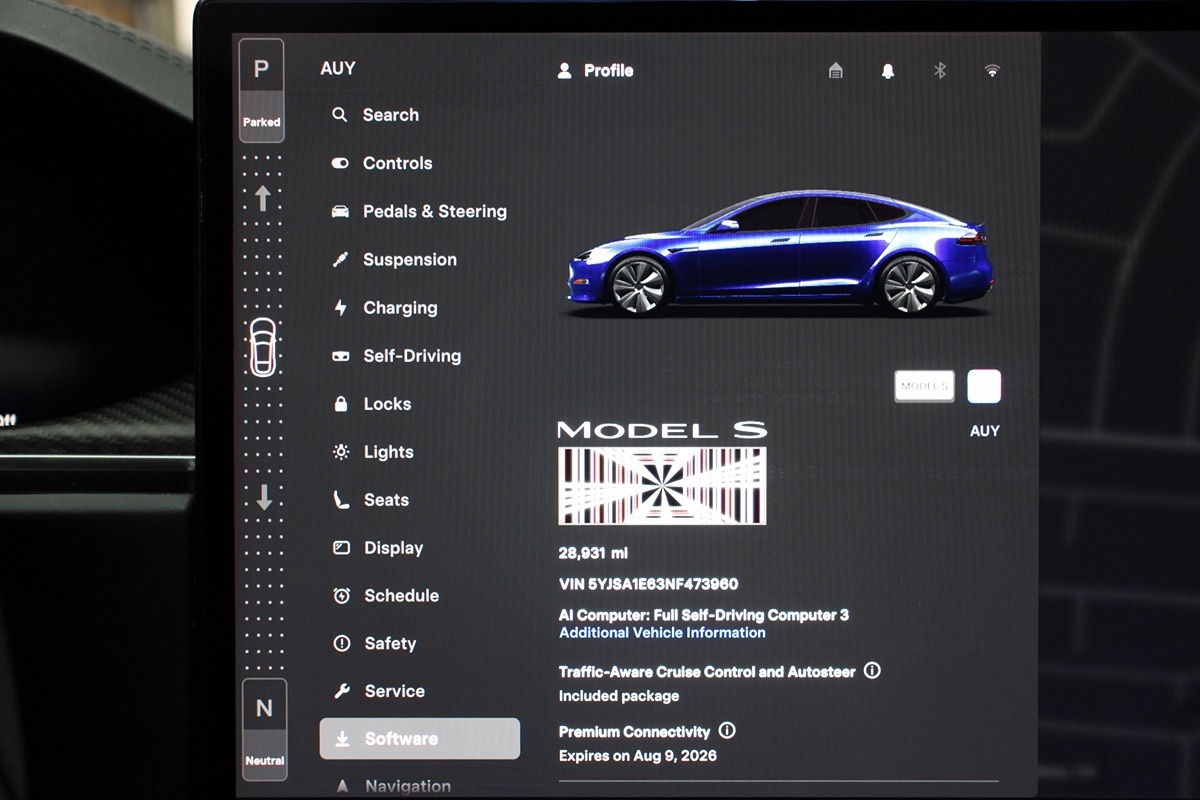Tap the 'Expires on Aug 9, 2026' text
Viewport: 1200px width, 800px height.
coord(638,756)
